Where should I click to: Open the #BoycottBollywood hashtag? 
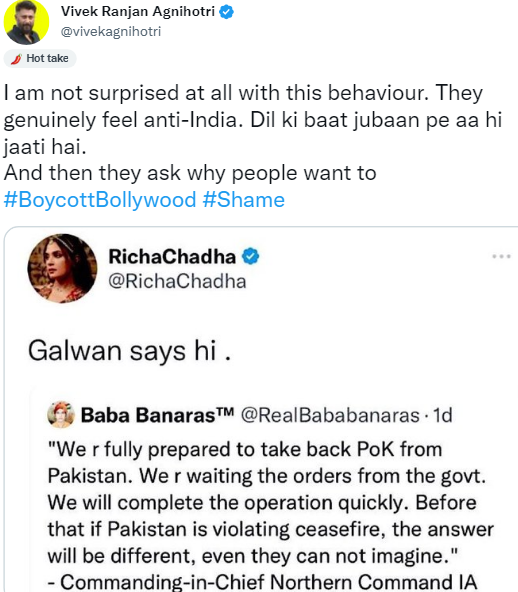pyautogui.click(x=100, y=200)
